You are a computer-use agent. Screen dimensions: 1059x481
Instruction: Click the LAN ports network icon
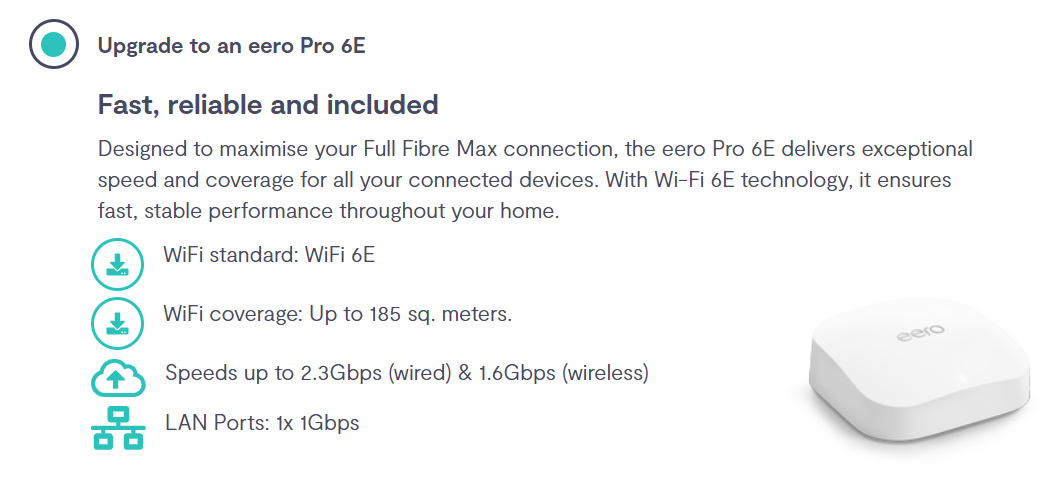(118, 428)
